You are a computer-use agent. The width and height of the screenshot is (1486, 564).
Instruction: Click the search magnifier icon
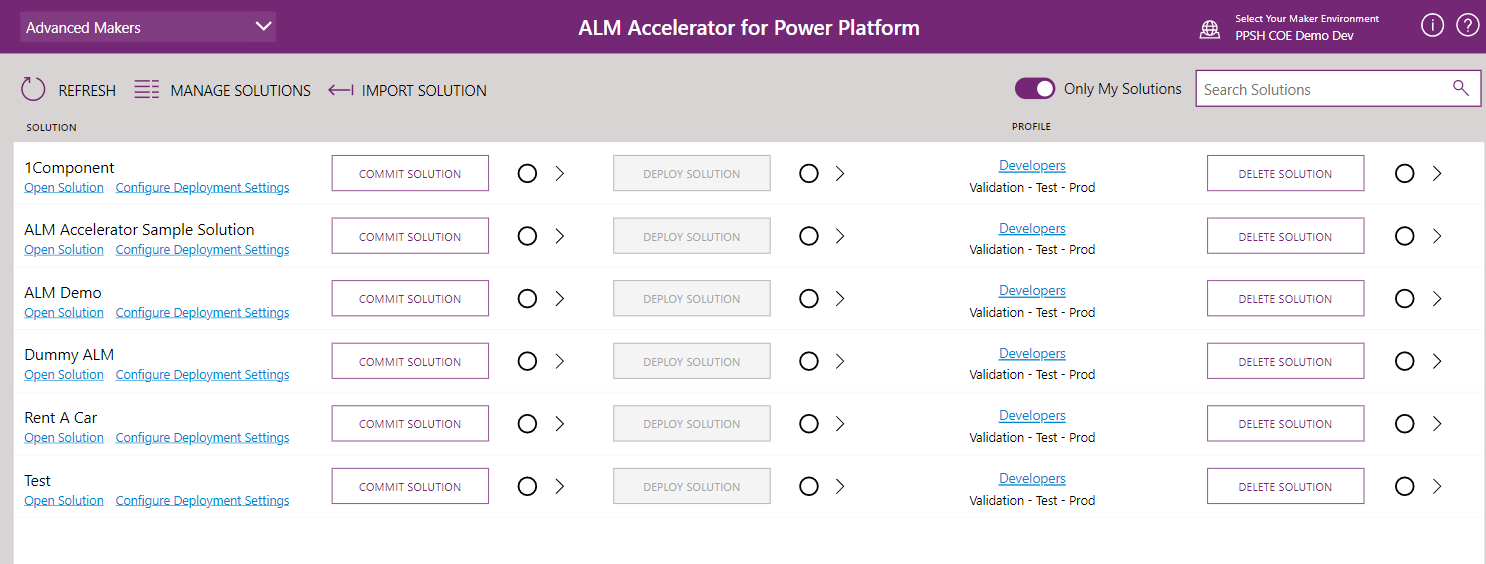pyautogui.click(x=1461, y=88)
